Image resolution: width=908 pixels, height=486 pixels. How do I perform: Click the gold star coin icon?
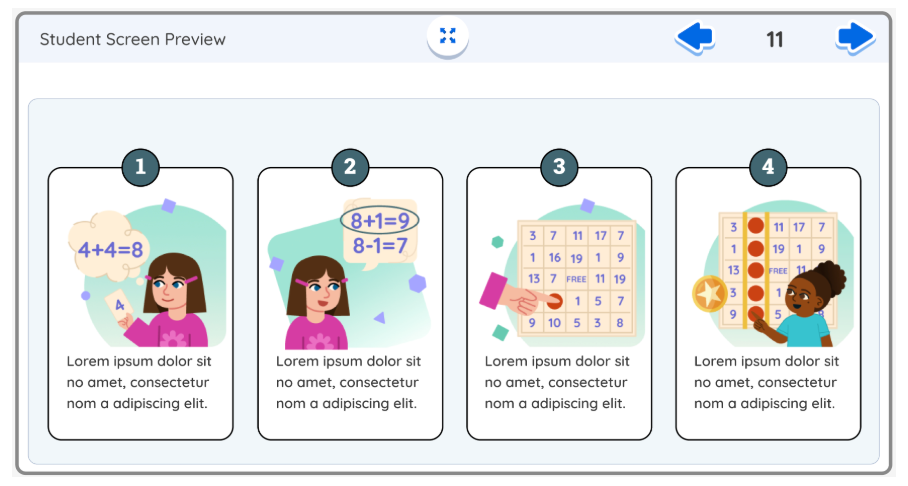click(x=709, y=294)
